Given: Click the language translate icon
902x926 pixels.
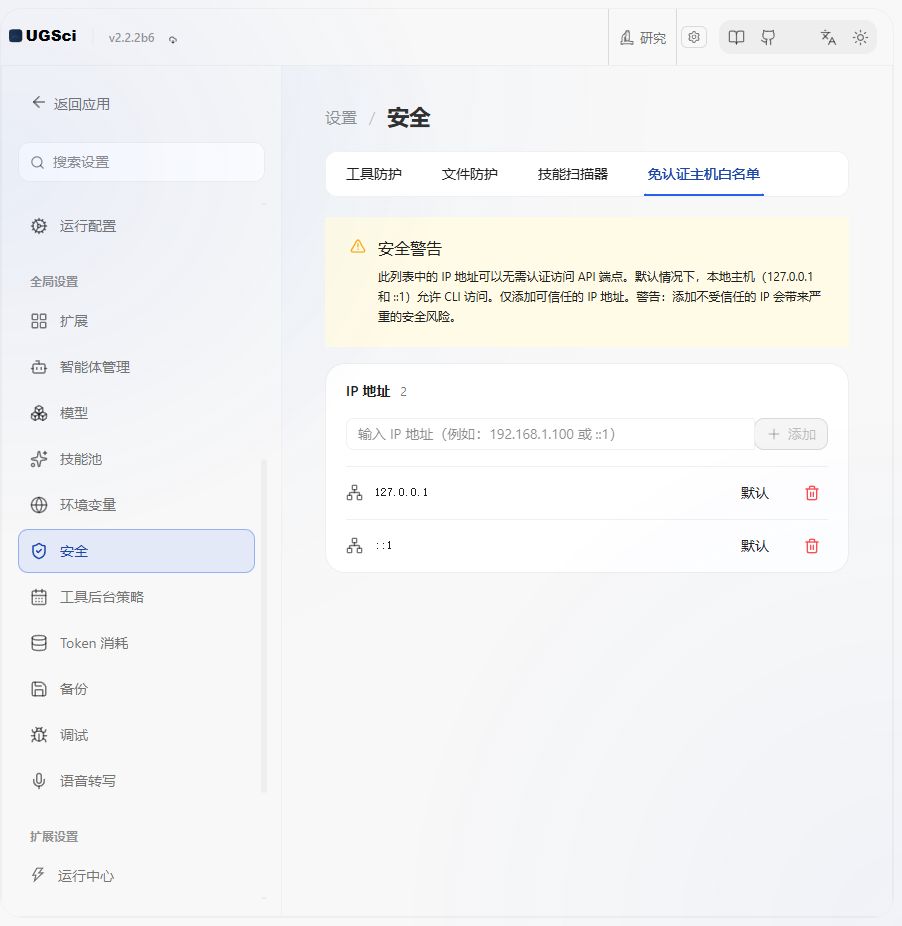Looking at the screenshot, I should pos(828,38).
